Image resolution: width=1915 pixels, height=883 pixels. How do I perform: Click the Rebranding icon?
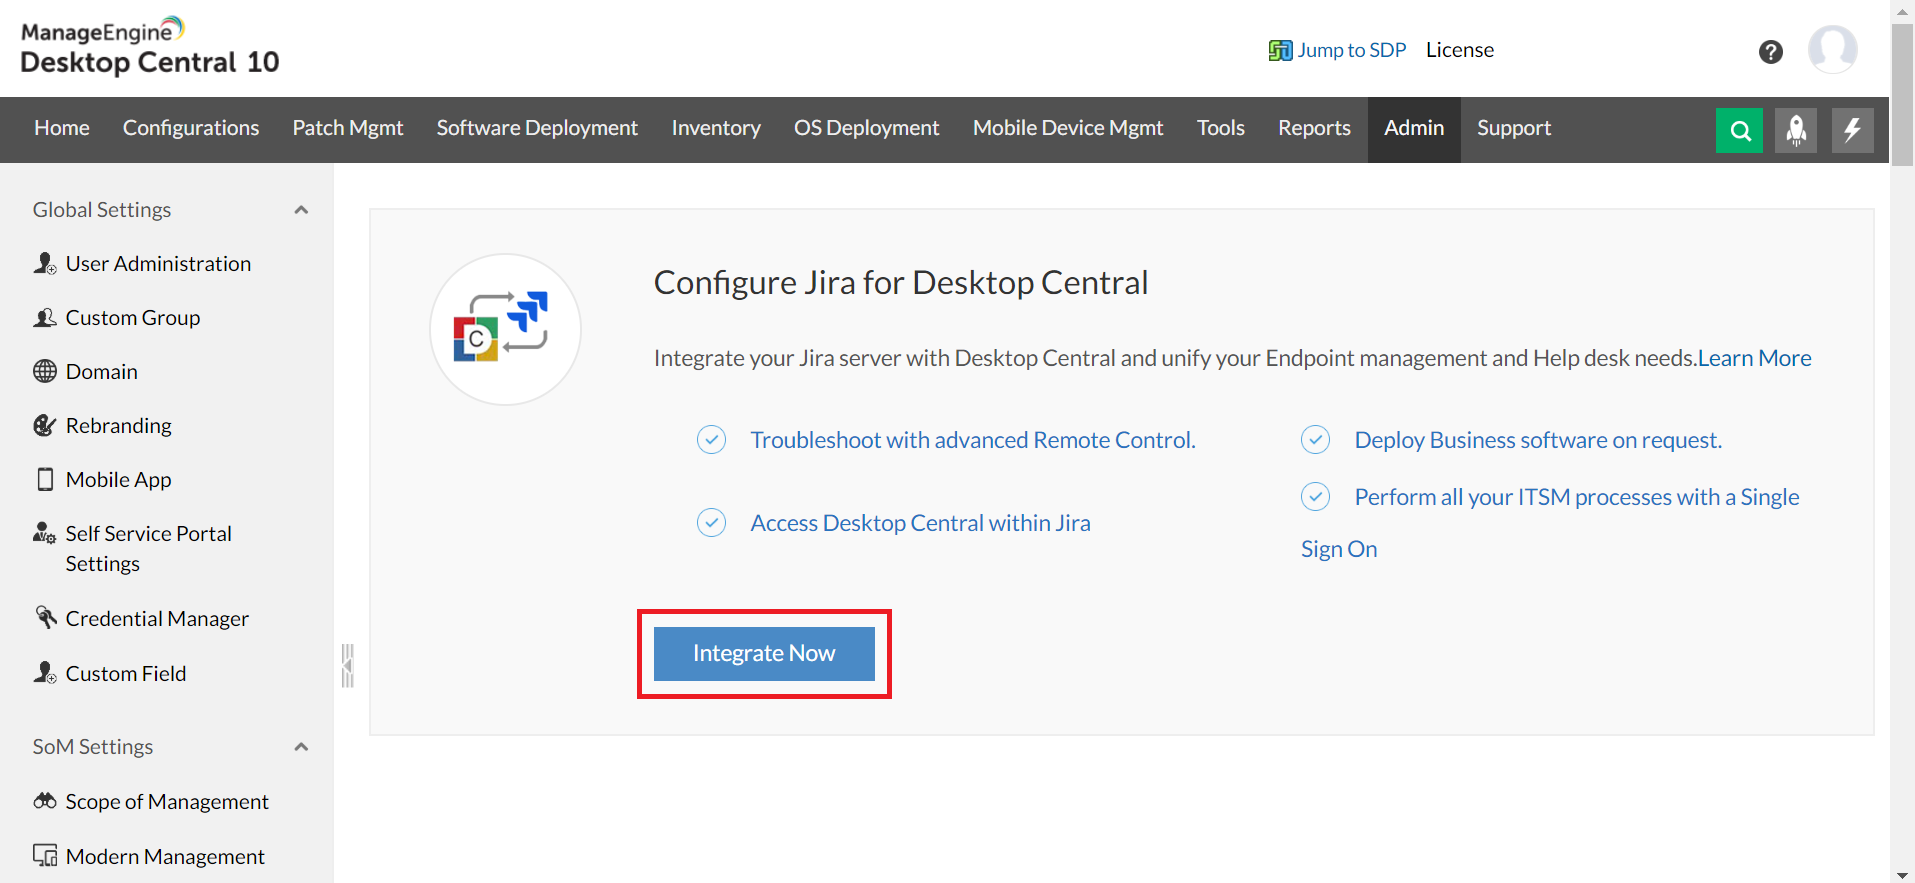[45, 426]
